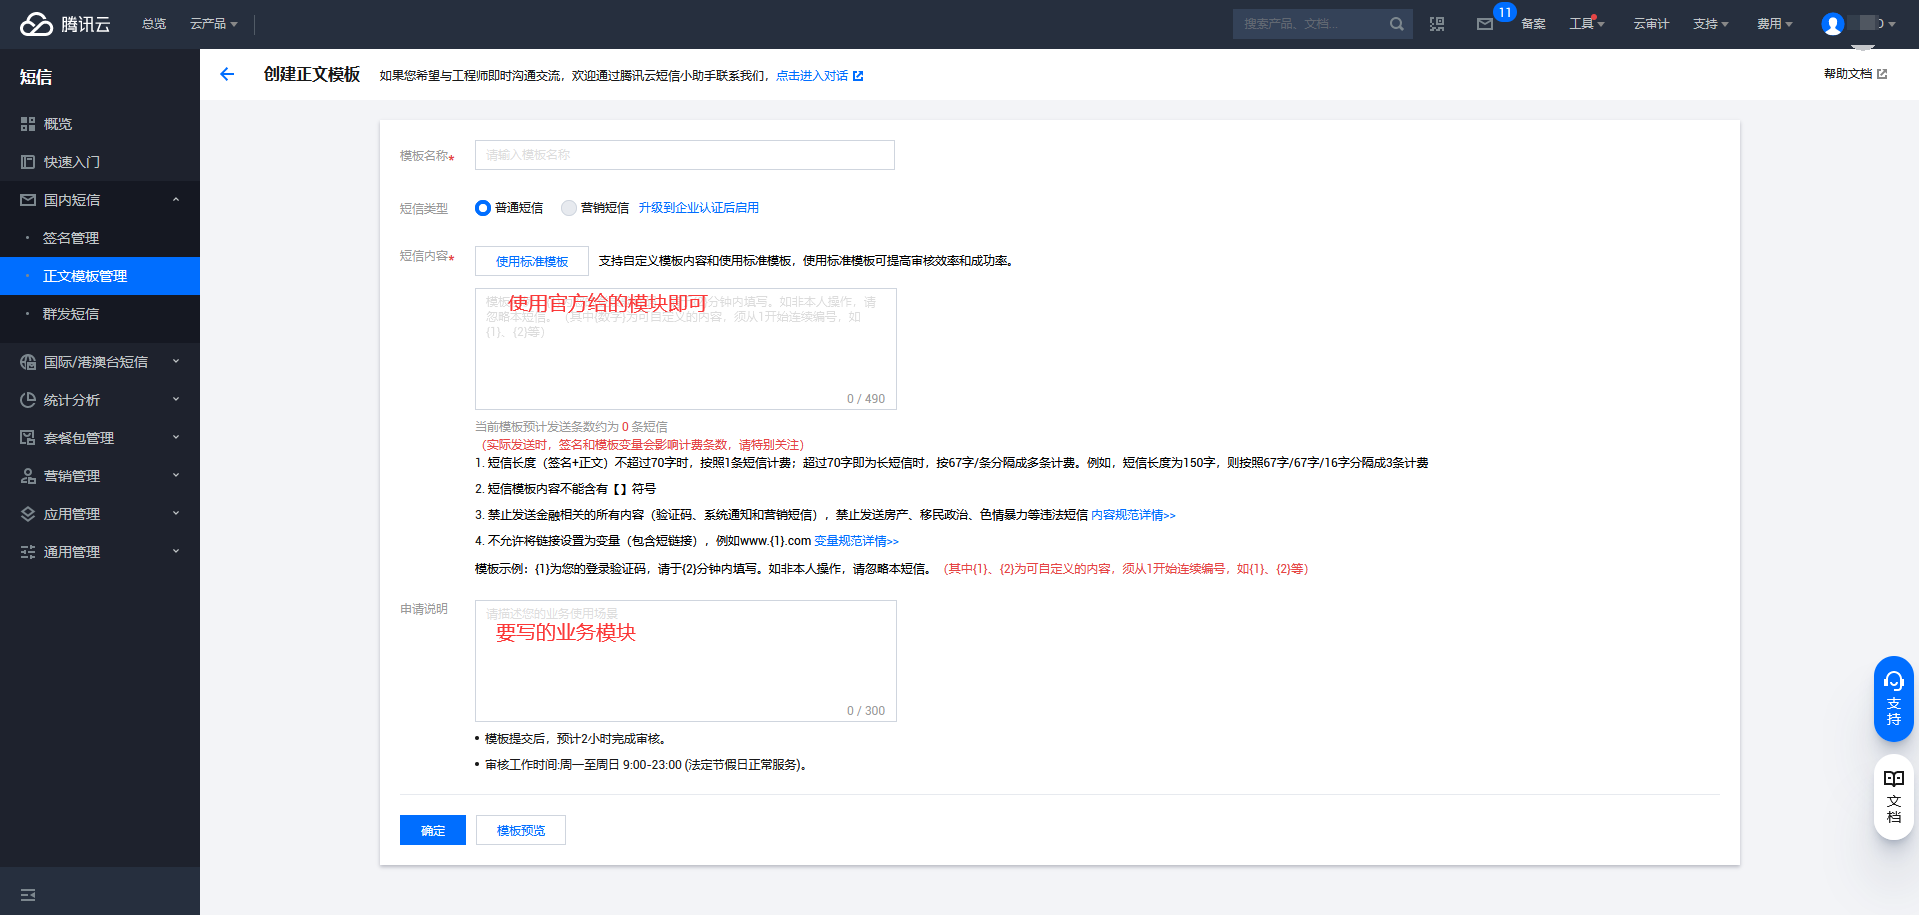Open the search with magnifier icon
Viewport: 1919px width, 915px height.
[x=1396, y=23]
